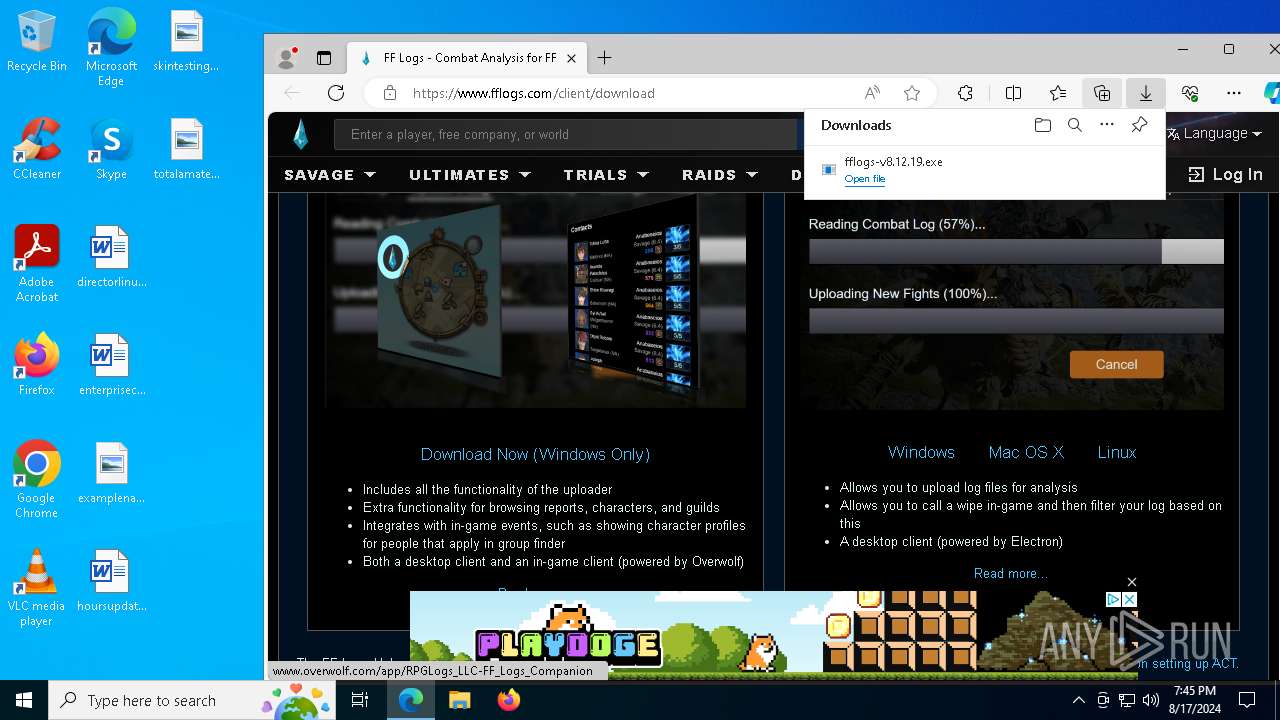Open more options in Downloads panel
1280x720 pixels.
point(1107,125)
